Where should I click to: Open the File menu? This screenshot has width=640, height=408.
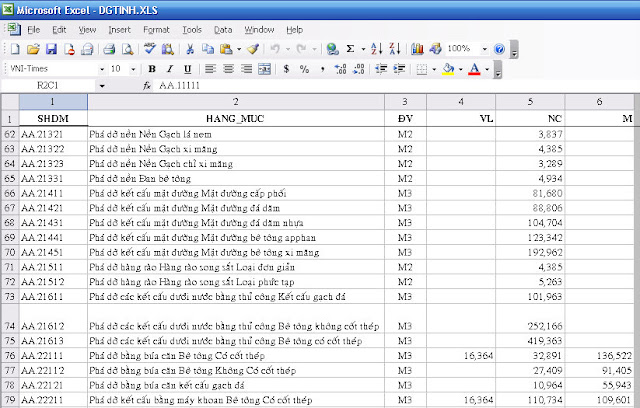coord(33,30)
